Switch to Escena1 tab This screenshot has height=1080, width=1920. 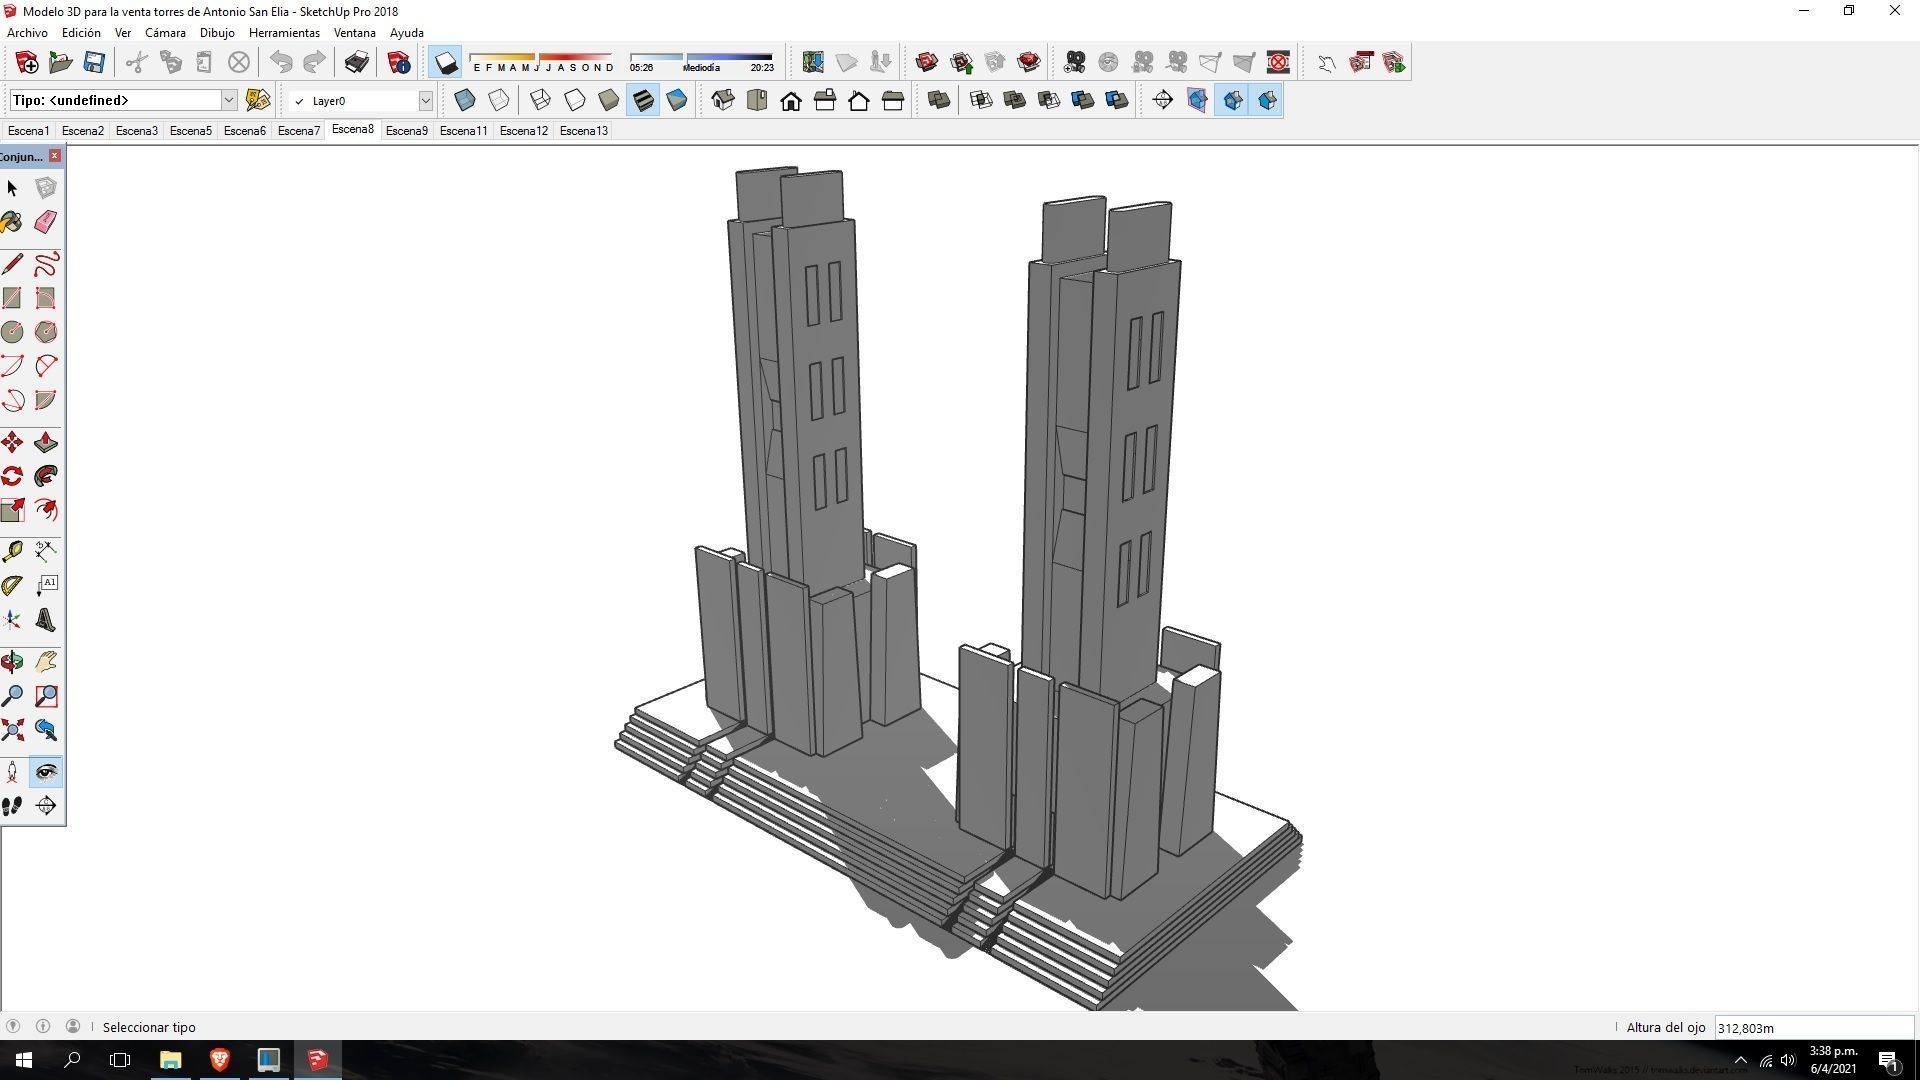point(28,131)
